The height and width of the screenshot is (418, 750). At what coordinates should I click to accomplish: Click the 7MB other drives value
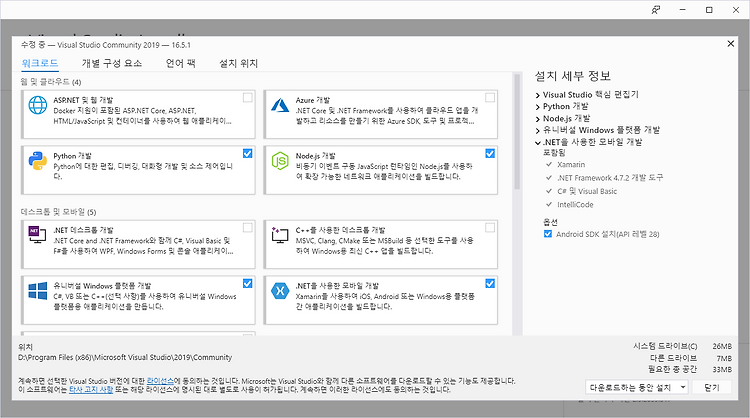724,358
